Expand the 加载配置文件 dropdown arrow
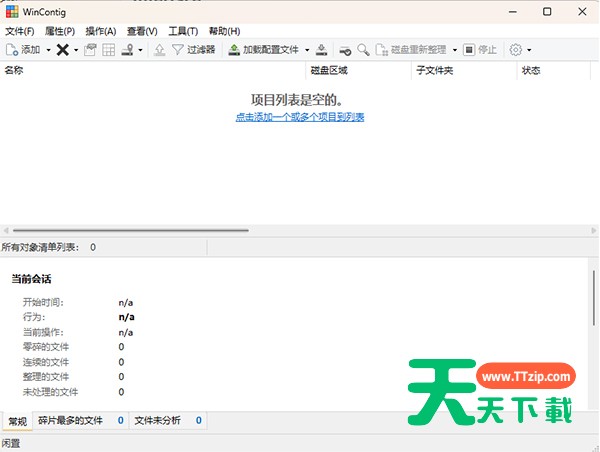This screenshot has height=452, width=600. tap(307, 50)
